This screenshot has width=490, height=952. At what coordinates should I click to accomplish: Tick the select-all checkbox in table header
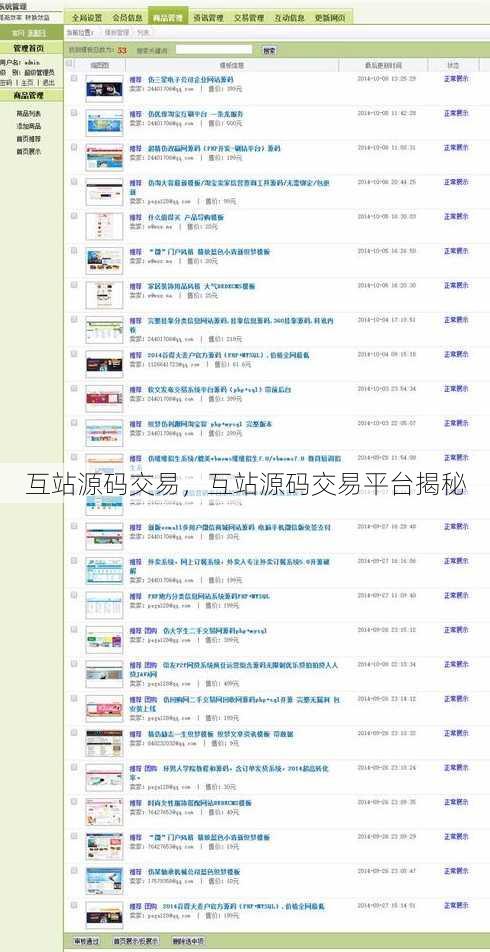coord(69,63)
